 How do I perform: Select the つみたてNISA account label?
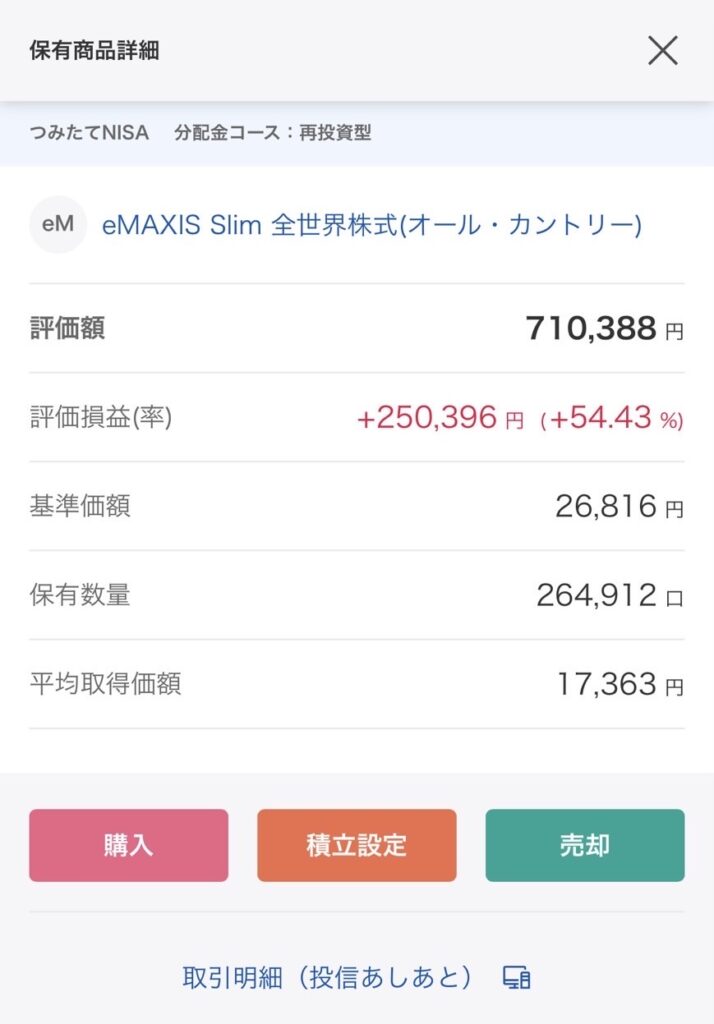[x=89, y=133]
